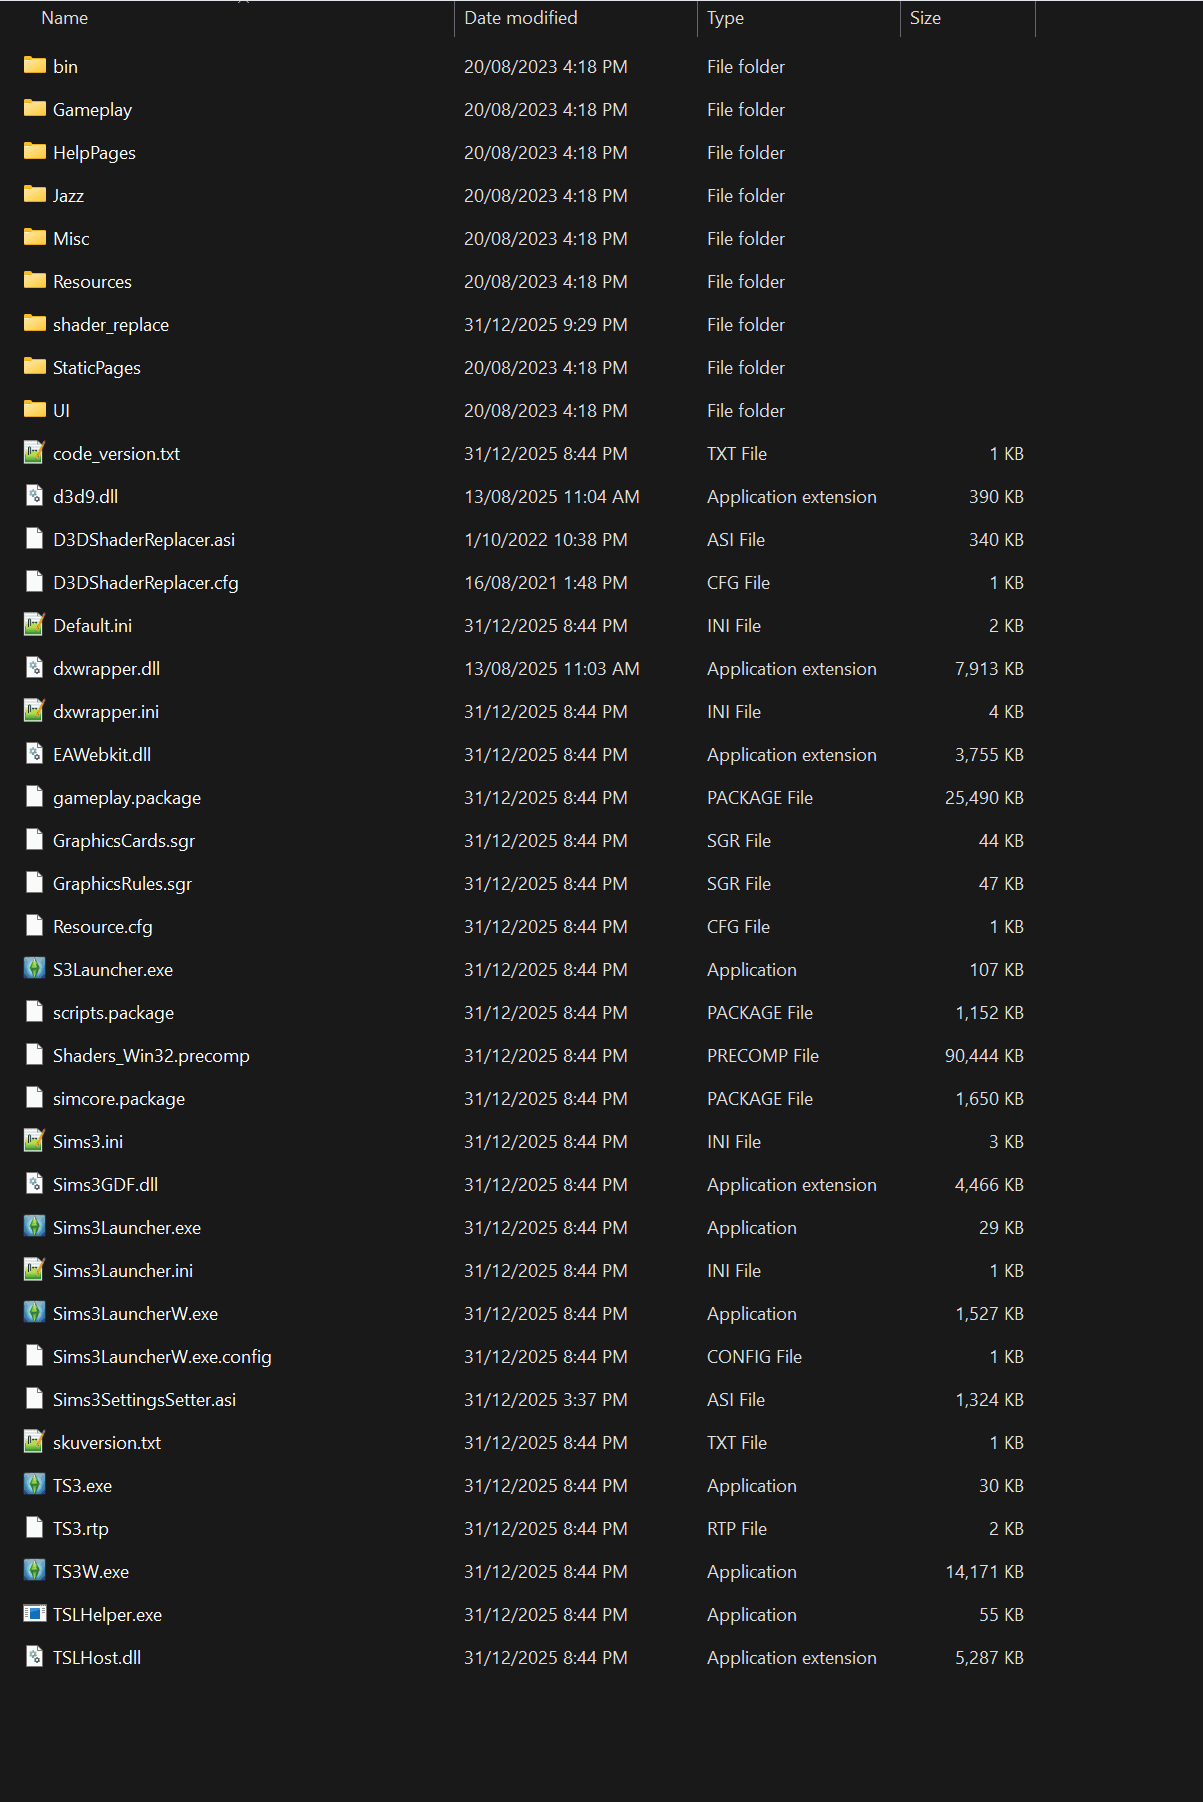This screenshot has width=1203, height=1802.
Task: Click the UI folder icon
Action: point(35,410)
